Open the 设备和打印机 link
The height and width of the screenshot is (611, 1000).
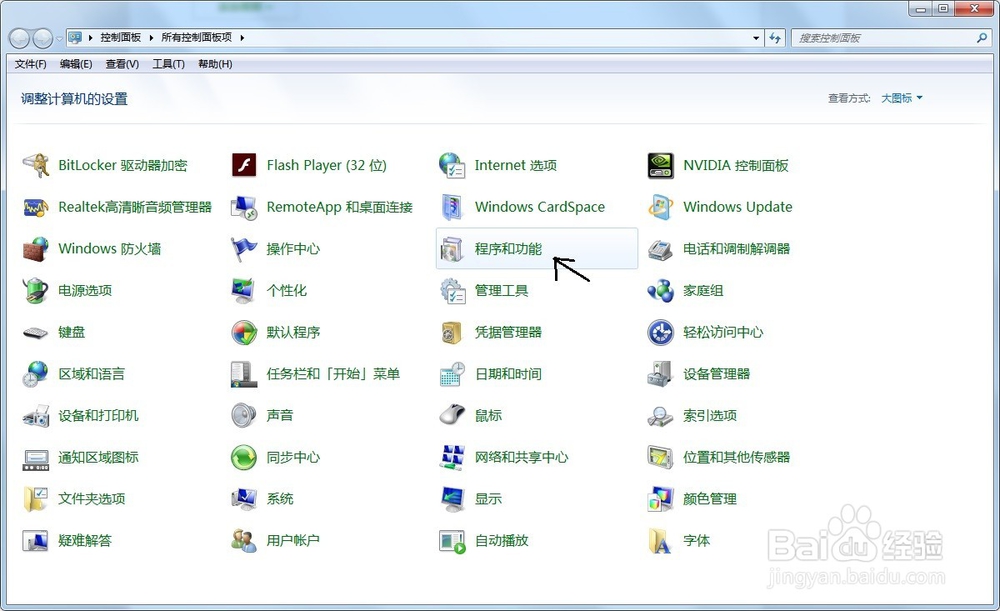pos(98,416)
